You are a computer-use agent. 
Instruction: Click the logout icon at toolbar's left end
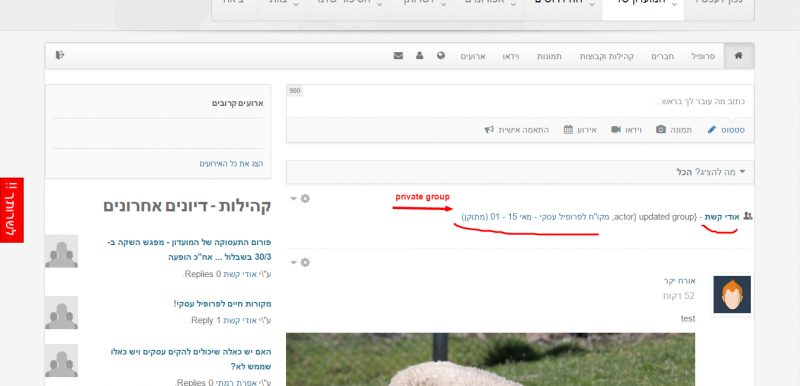tap(60, 55)
